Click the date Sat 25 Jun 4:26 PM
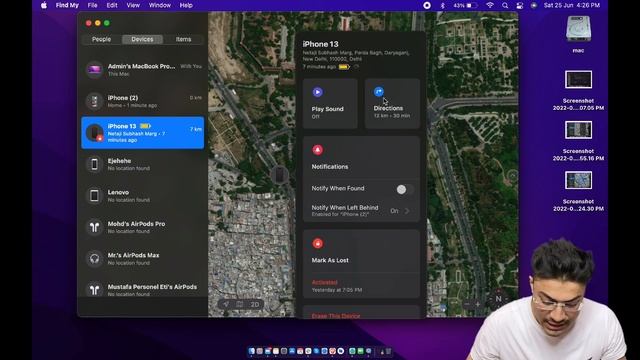The image size is (640, 360). [571, 5]
